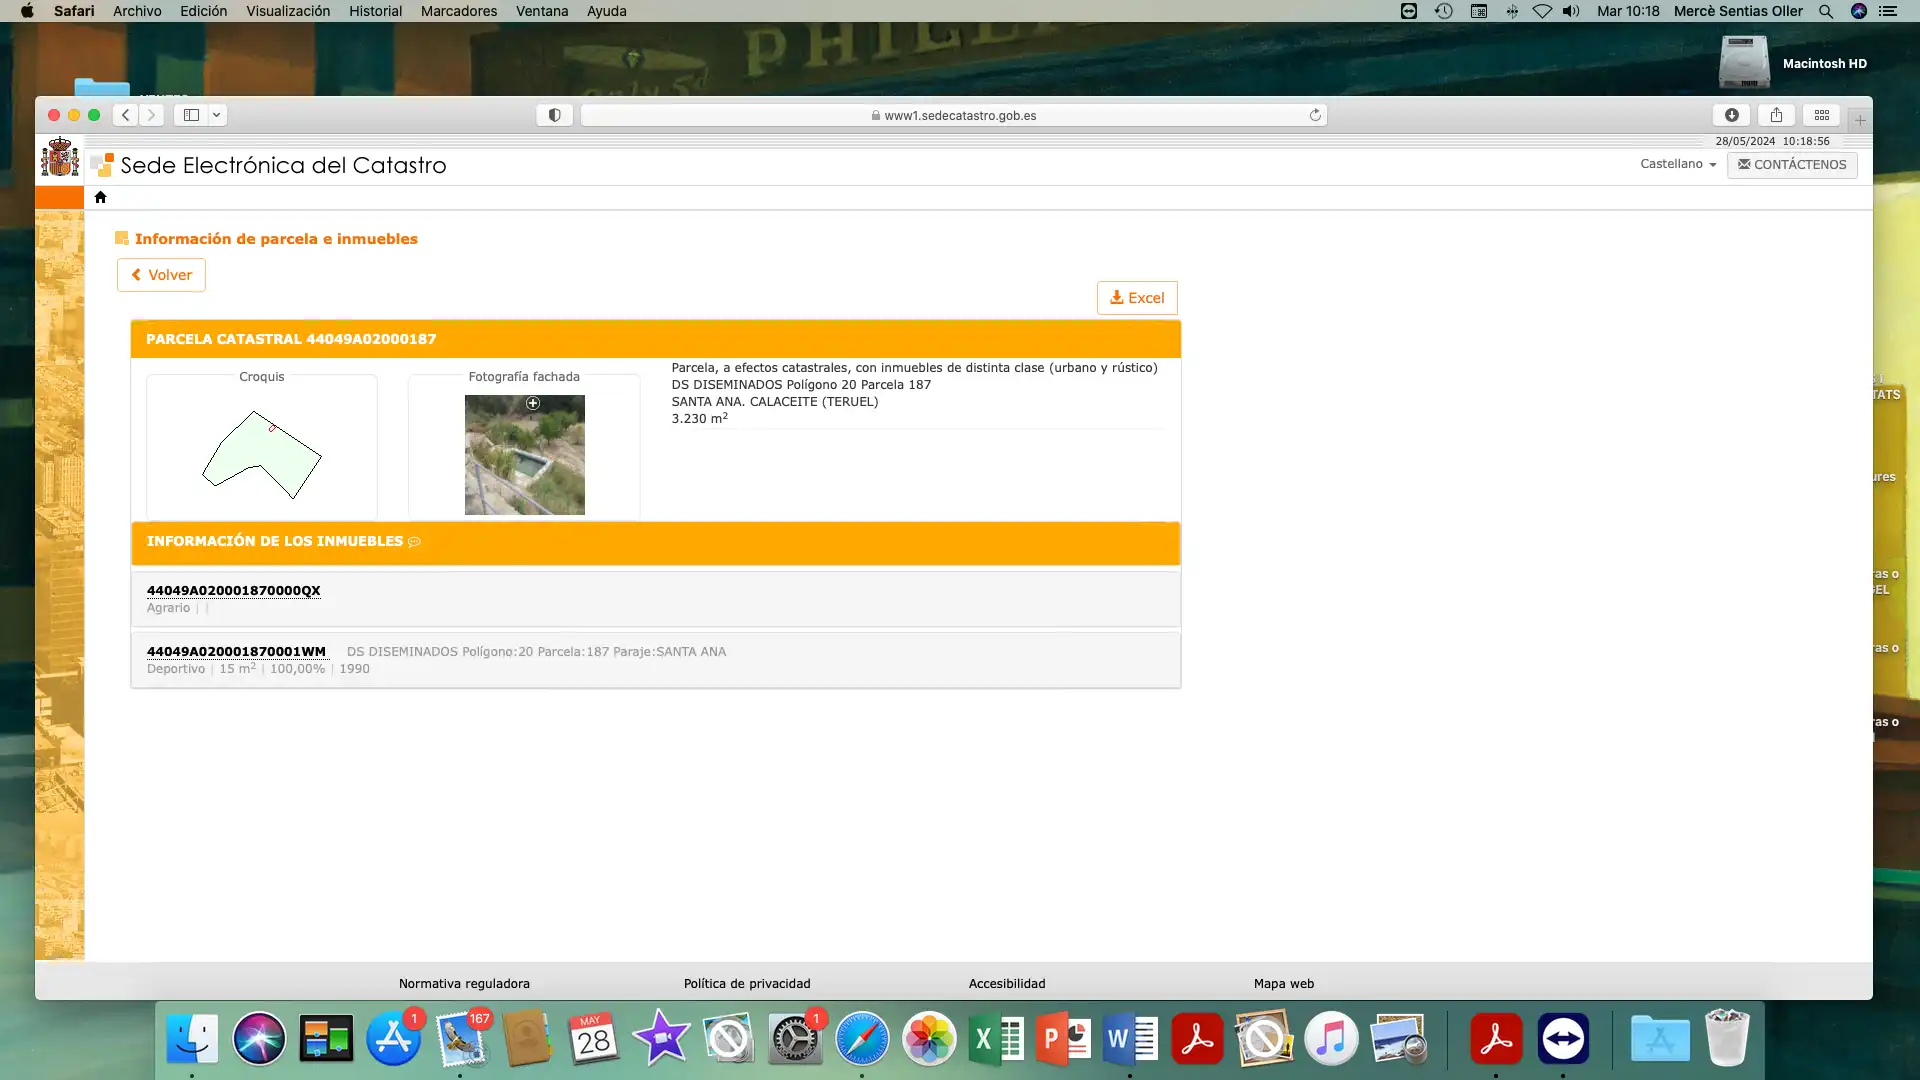Reload the page with the refresh icon
This screenshot has width=1920, height=1080.
pos(1315,115)
